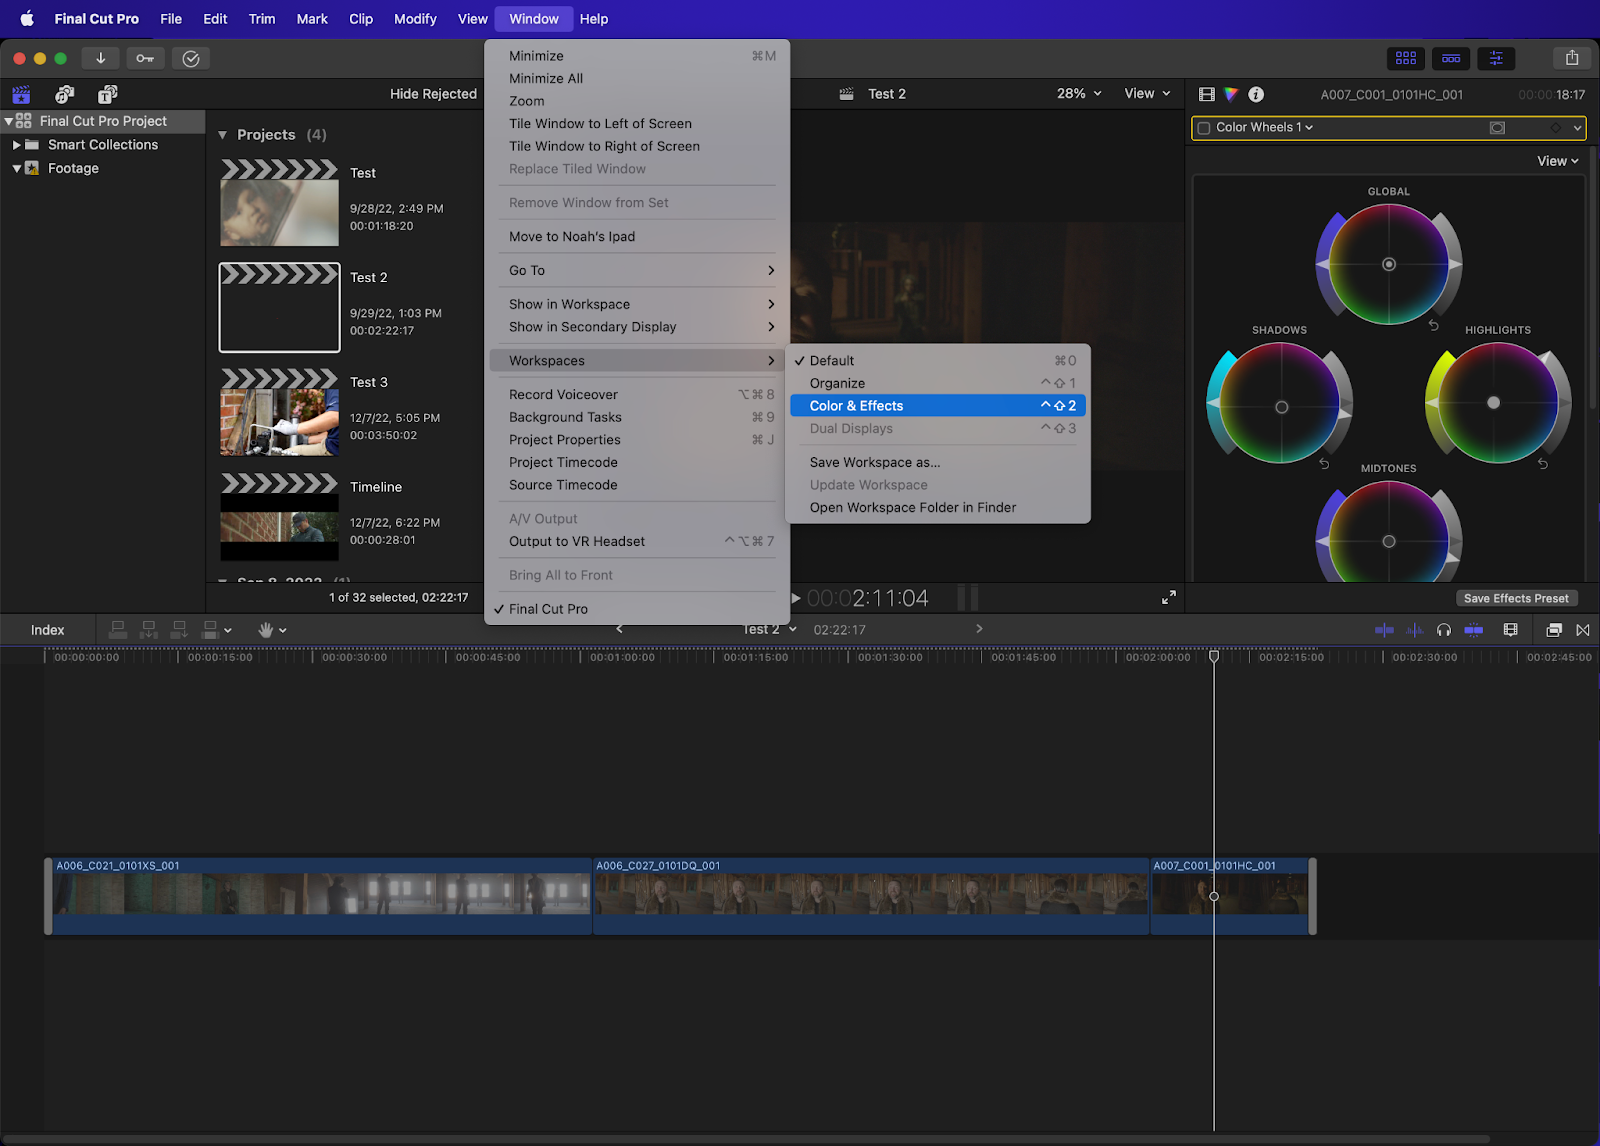This screenshot has height=1146, width=1600.
Task: Open the Color Inspector icon
Action: click(1231, 94)
